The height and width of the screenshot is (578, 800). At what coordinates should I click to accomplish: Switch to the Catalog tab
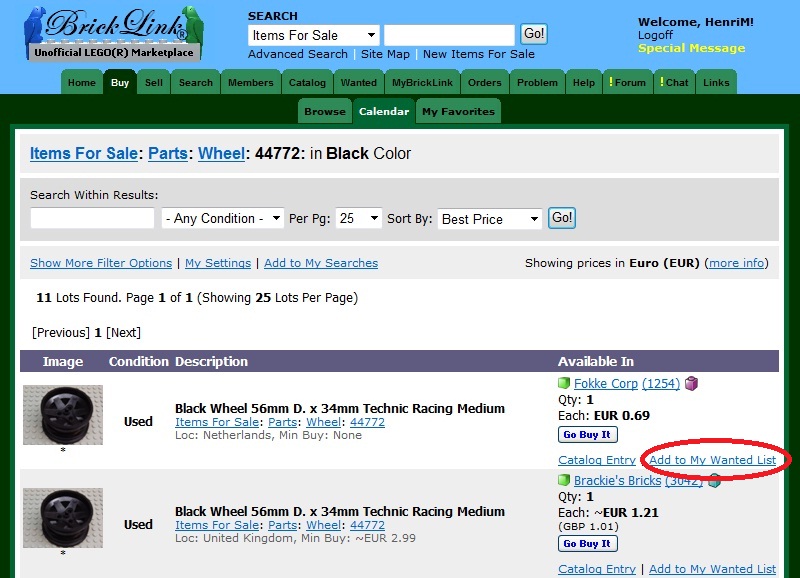[x=307, y=83]
